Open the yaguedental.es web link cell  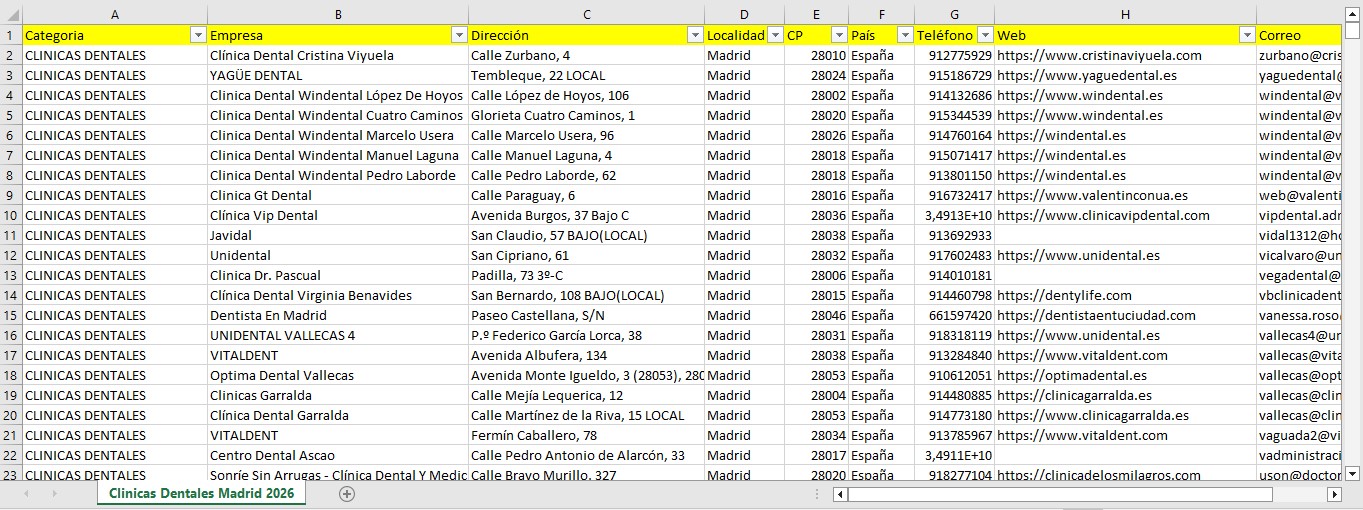pos(1125,75)
